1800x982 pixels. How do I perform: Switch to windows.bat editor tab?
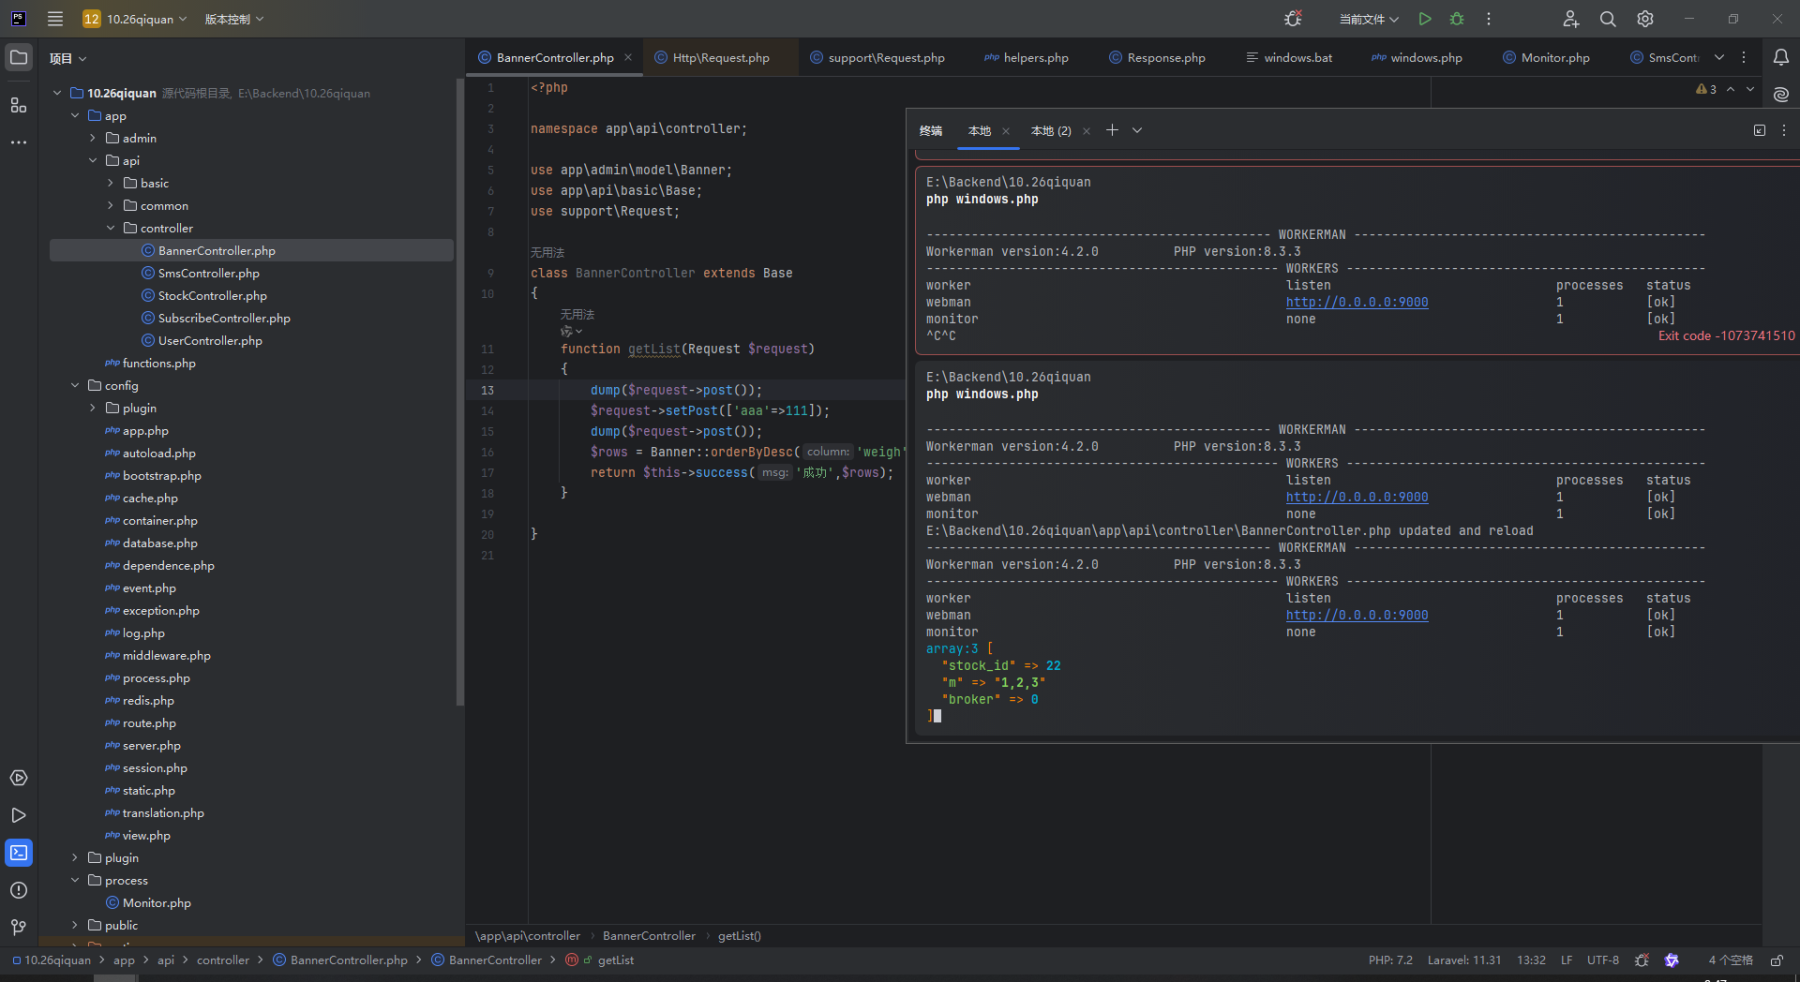coord(1288,58)
